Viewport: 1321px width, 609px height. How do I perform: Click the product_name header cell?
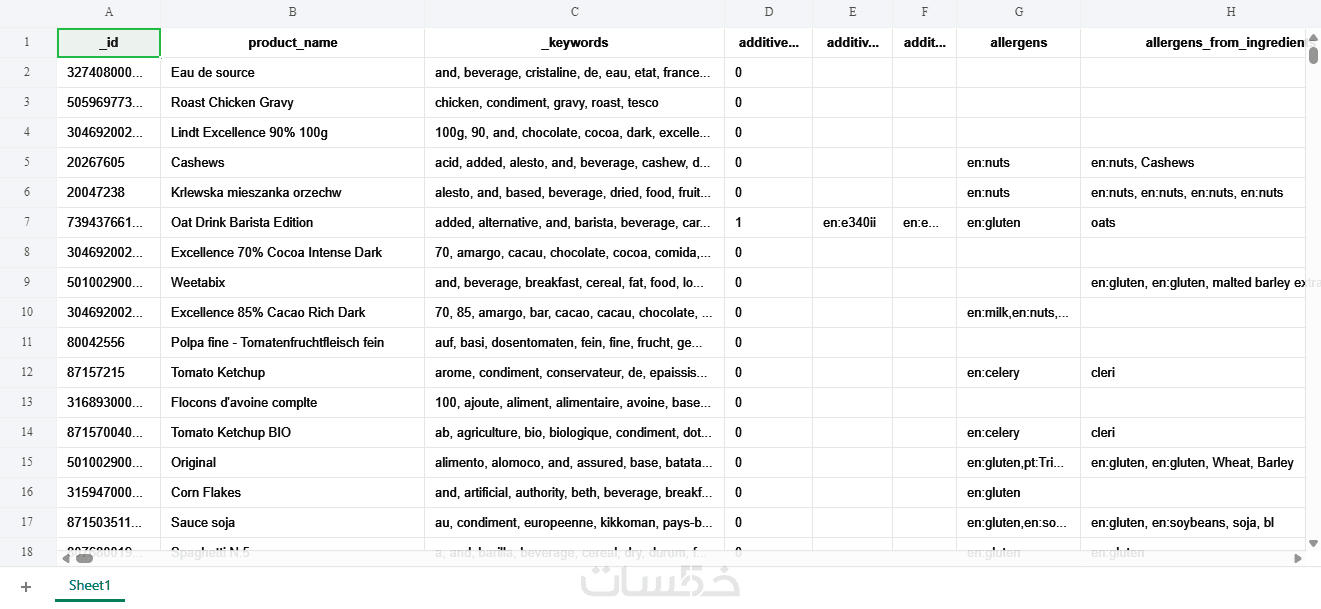click(x=292, y=43)
